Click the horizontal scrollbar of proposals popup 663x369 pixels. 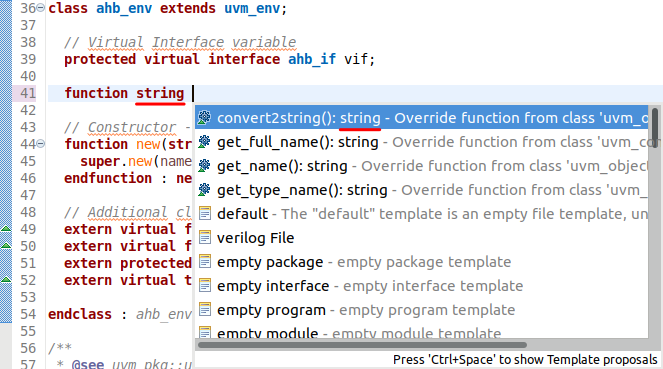click(362, 345)
